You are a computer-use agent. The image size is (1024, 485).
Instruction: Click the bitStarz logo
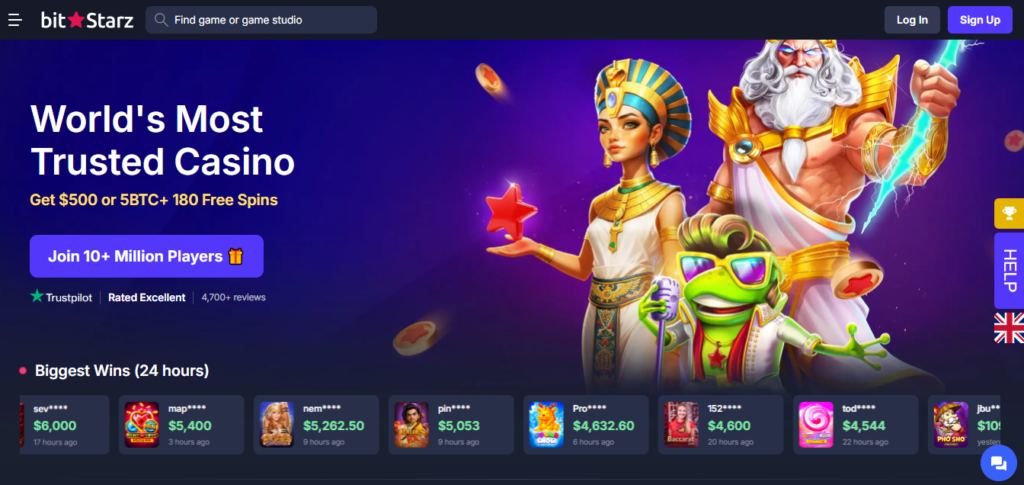87,20
